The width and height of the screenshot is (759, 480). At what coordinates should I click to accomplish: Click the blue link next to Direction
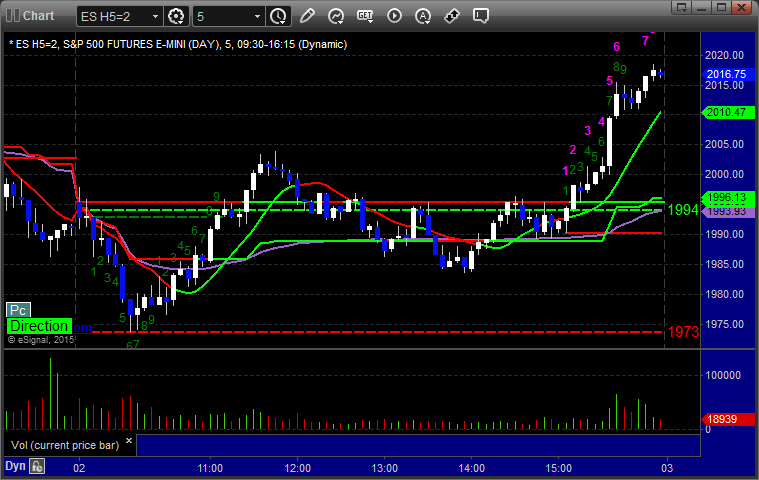point(82,328)
